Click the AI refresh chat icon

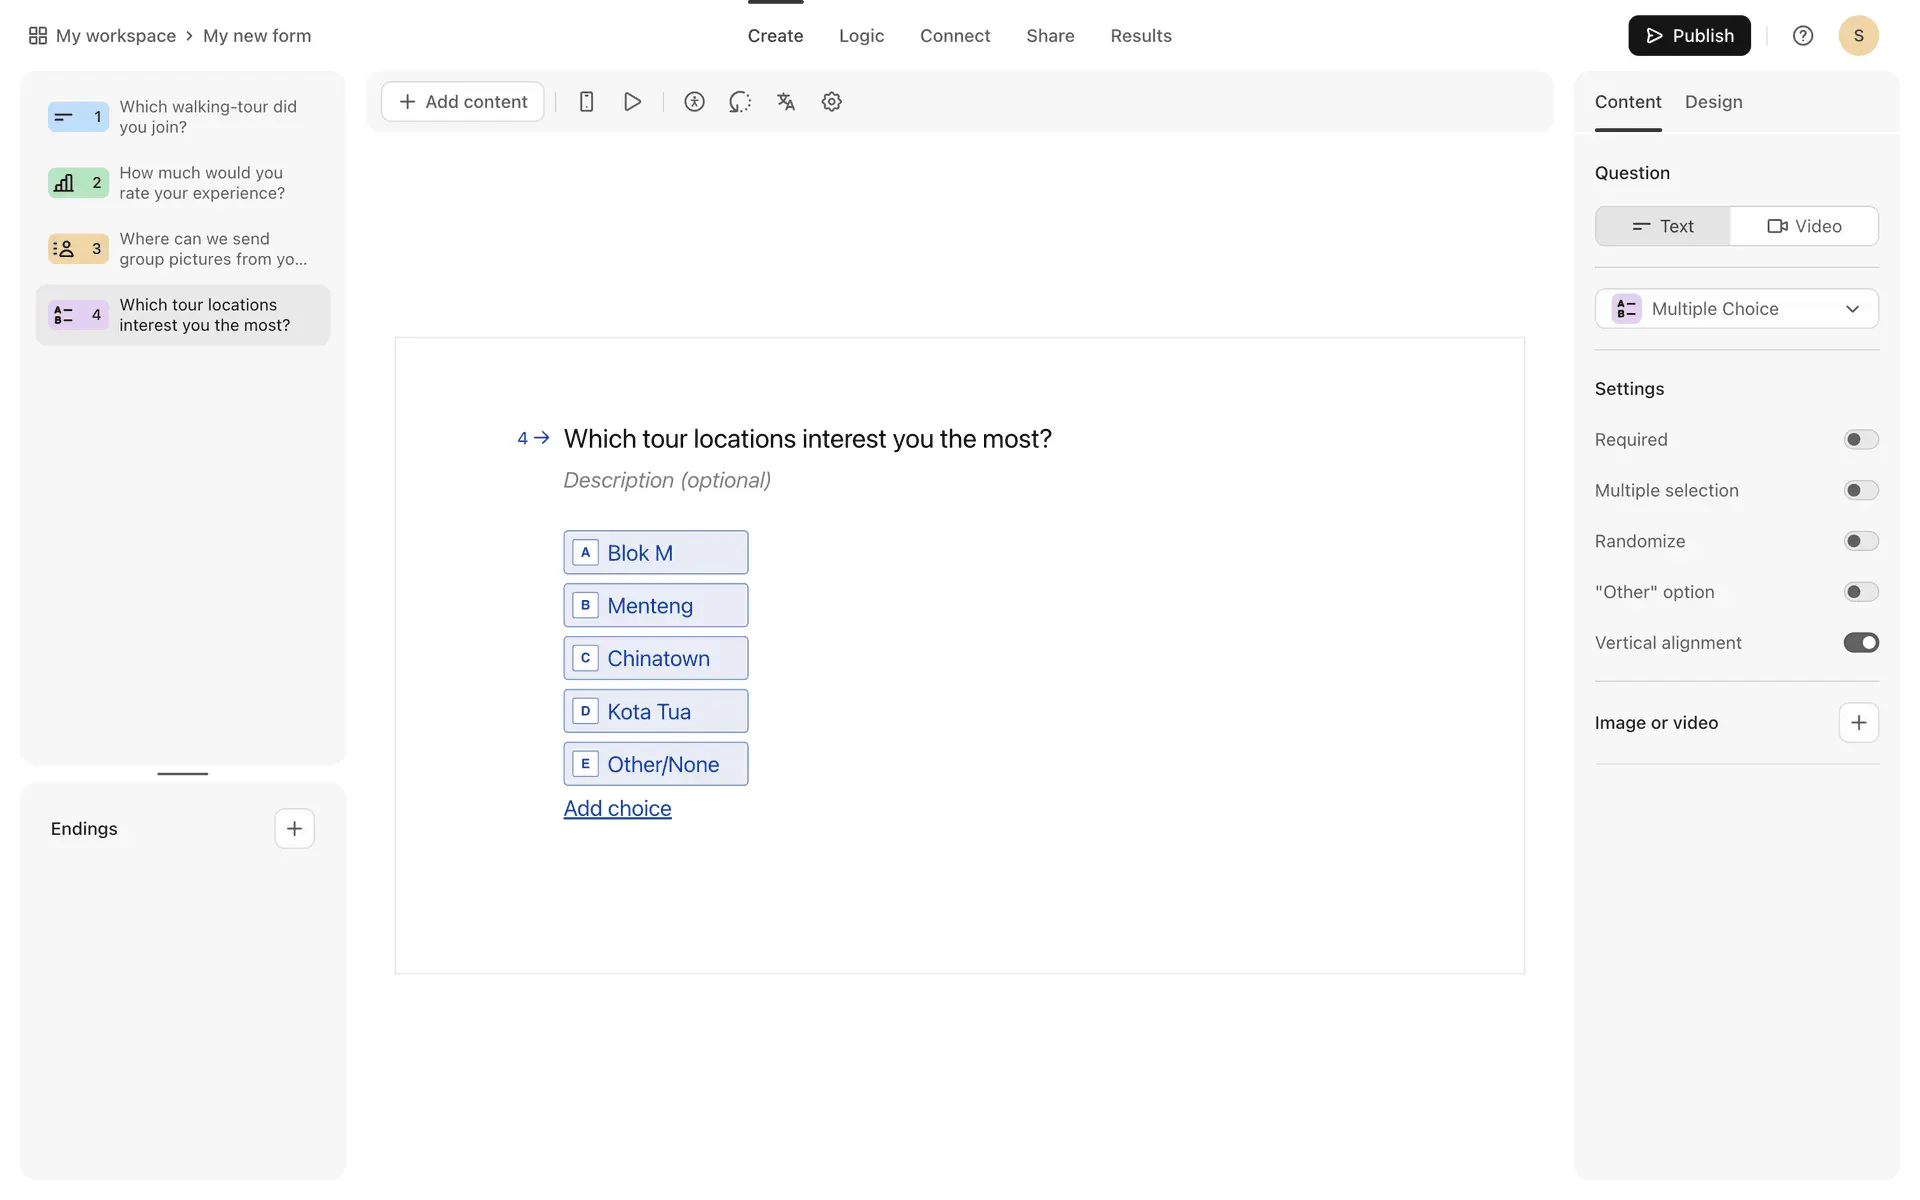pyautogui.click(x=740, y=102)
